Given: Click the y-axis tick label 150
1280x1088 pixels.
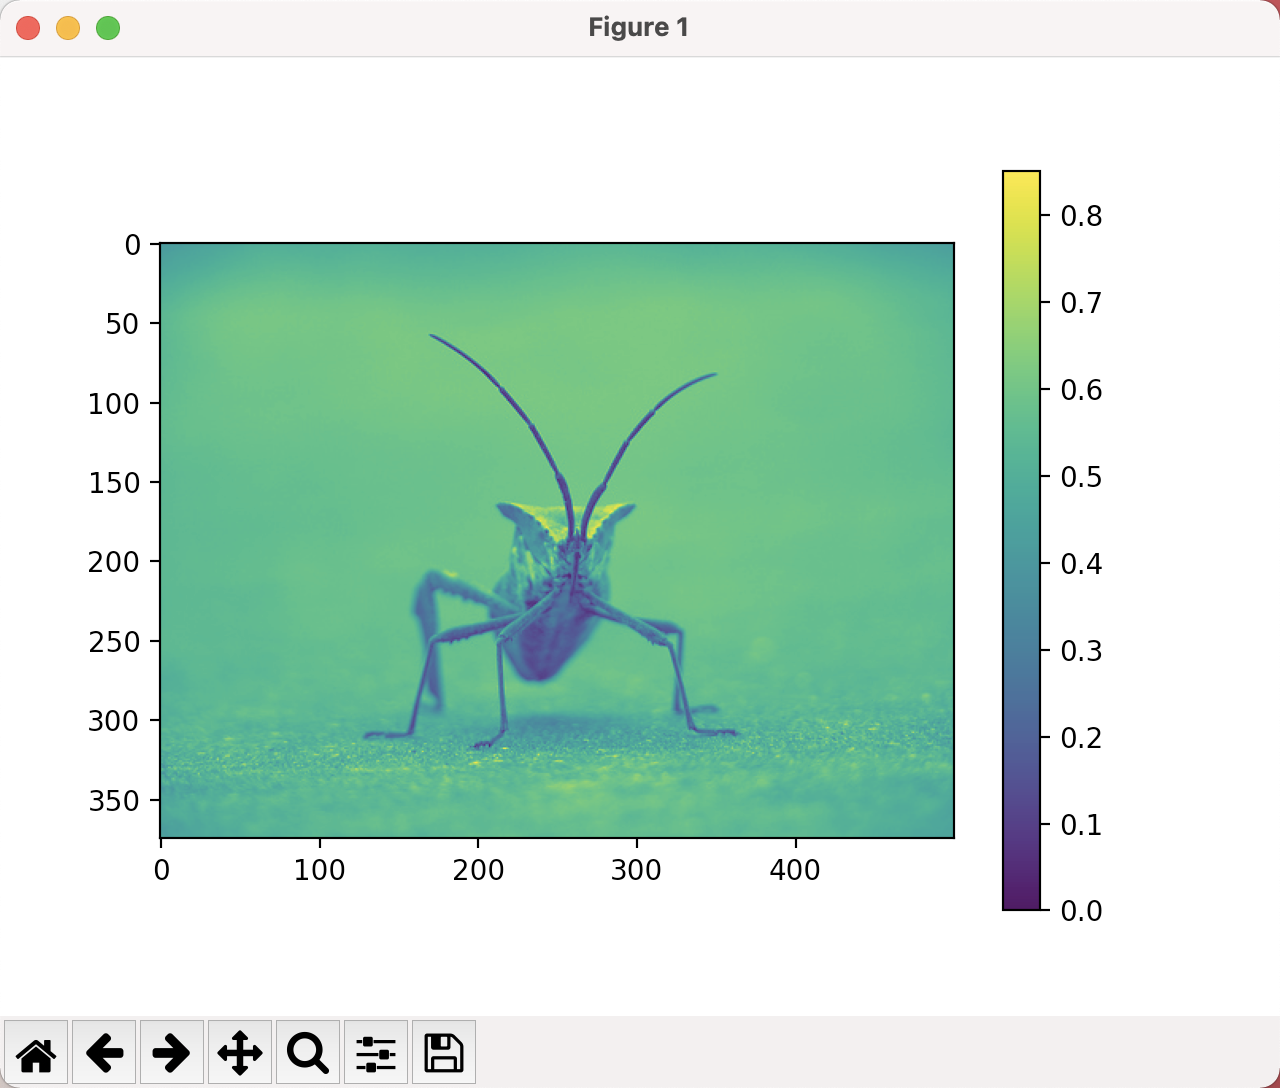Looking at the screenshot, I should [x=115, y=483].
